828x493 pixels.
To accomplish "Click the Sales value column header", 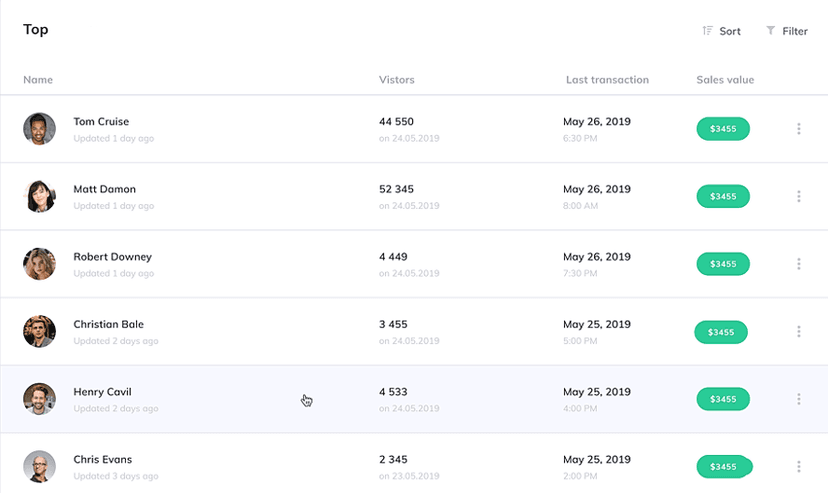I will 725,80.
